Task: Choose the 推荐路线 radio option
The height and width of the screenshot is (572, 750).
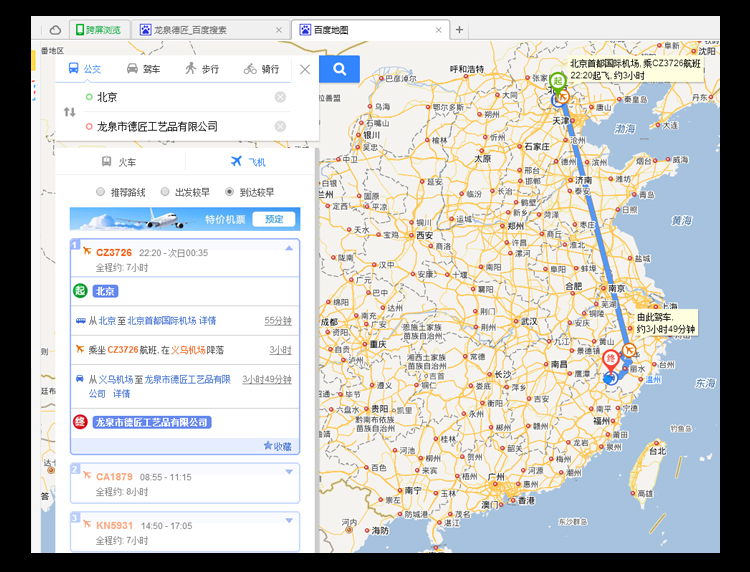Action: click(x=100, y=192)
